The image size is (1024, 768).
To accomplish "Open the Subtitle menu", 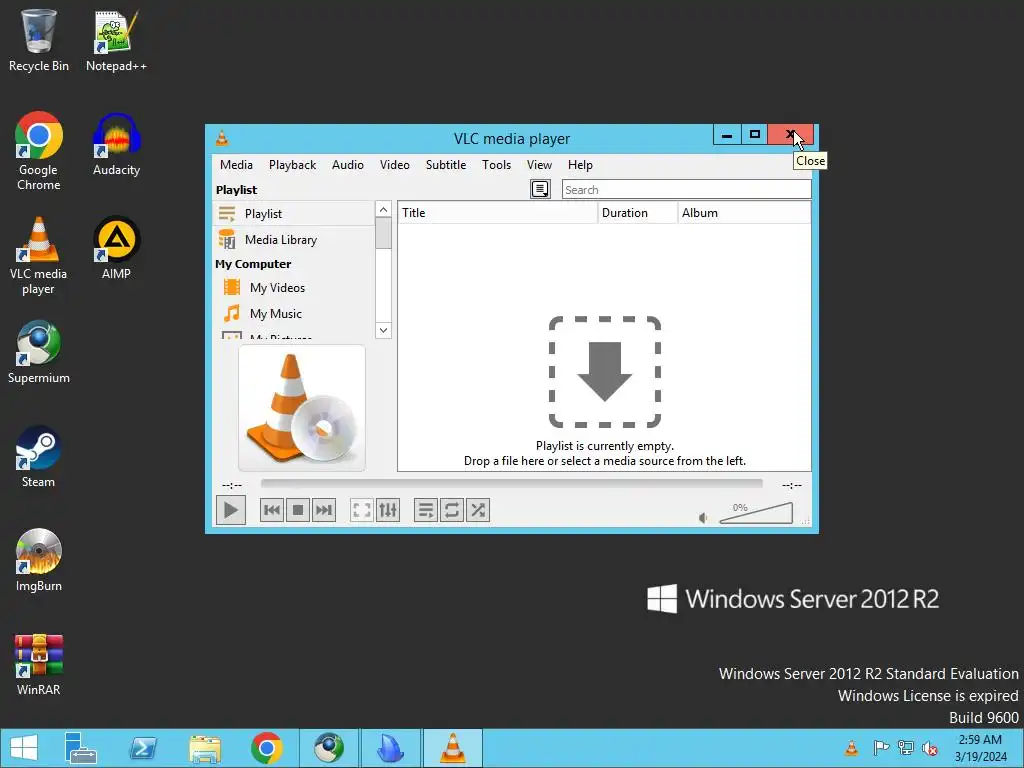I will tap(446, 165).
